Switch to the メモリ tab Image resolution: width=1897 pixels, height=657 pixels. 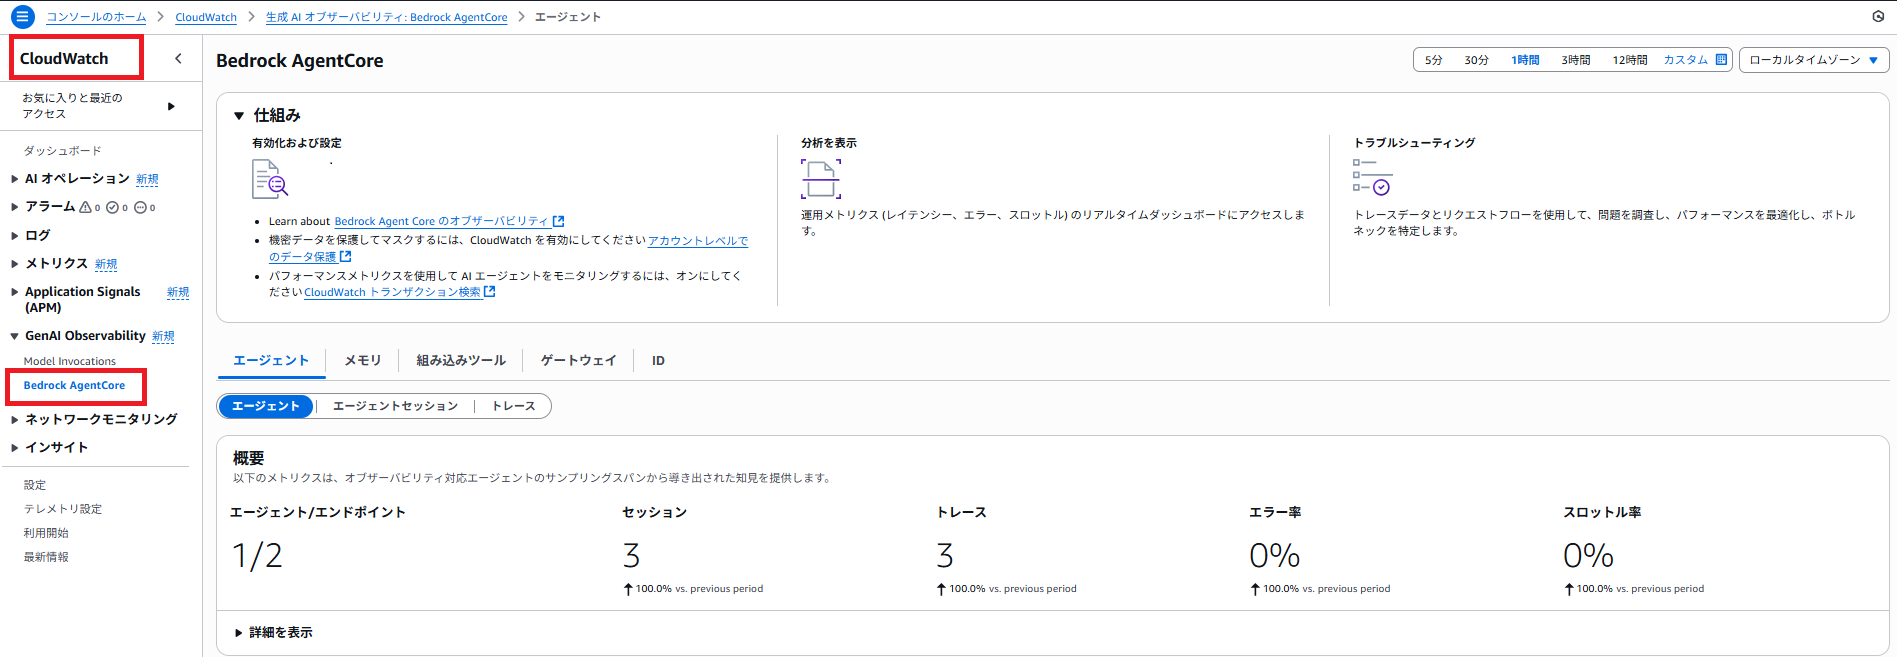[362, 360]
